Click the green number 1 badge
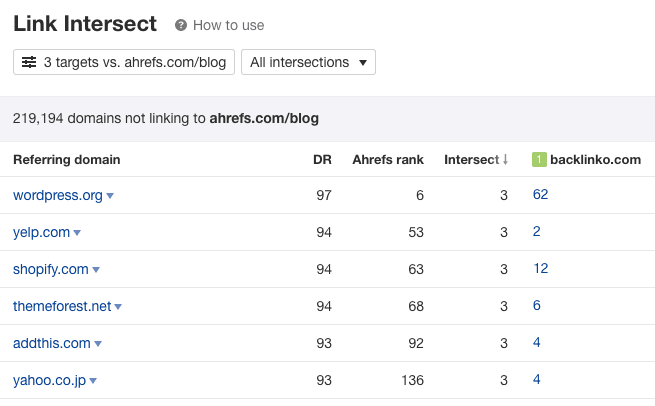 [539, 160]
